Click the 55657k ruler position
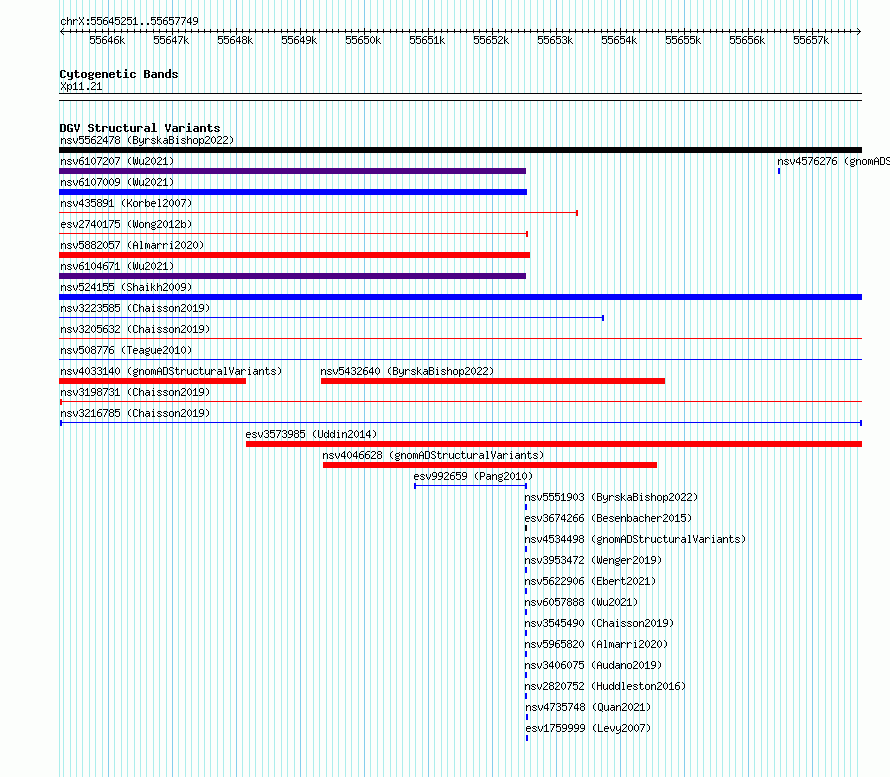The height and width of the screenshot is (777, 890). click(811, 40)
